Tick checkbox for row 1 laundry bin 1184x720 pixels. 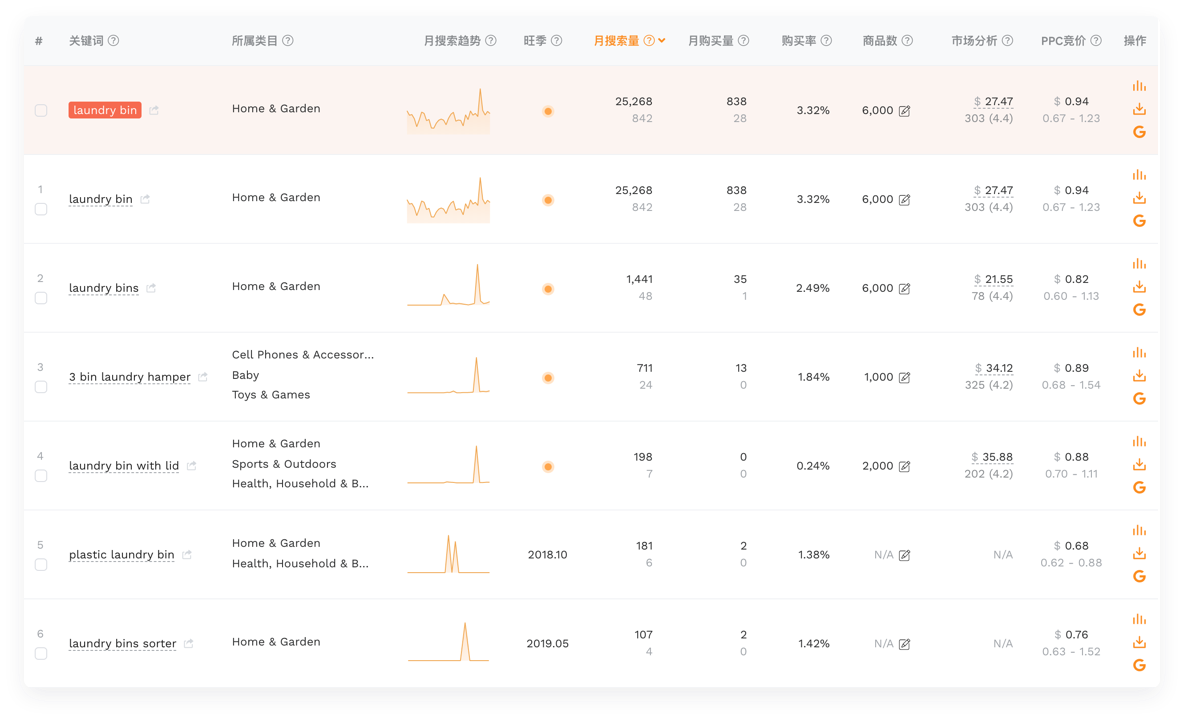(41, 209)
